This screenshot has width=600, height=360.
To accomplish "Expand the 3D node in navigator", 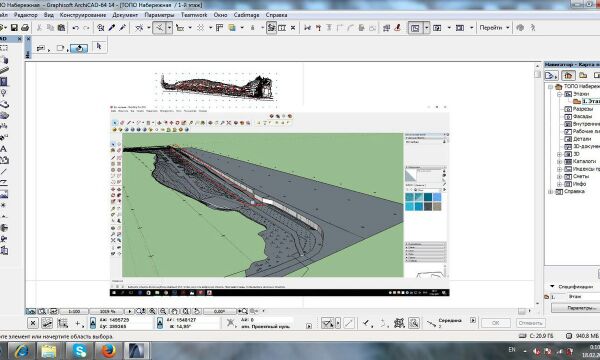I will (x=559, y=154).
